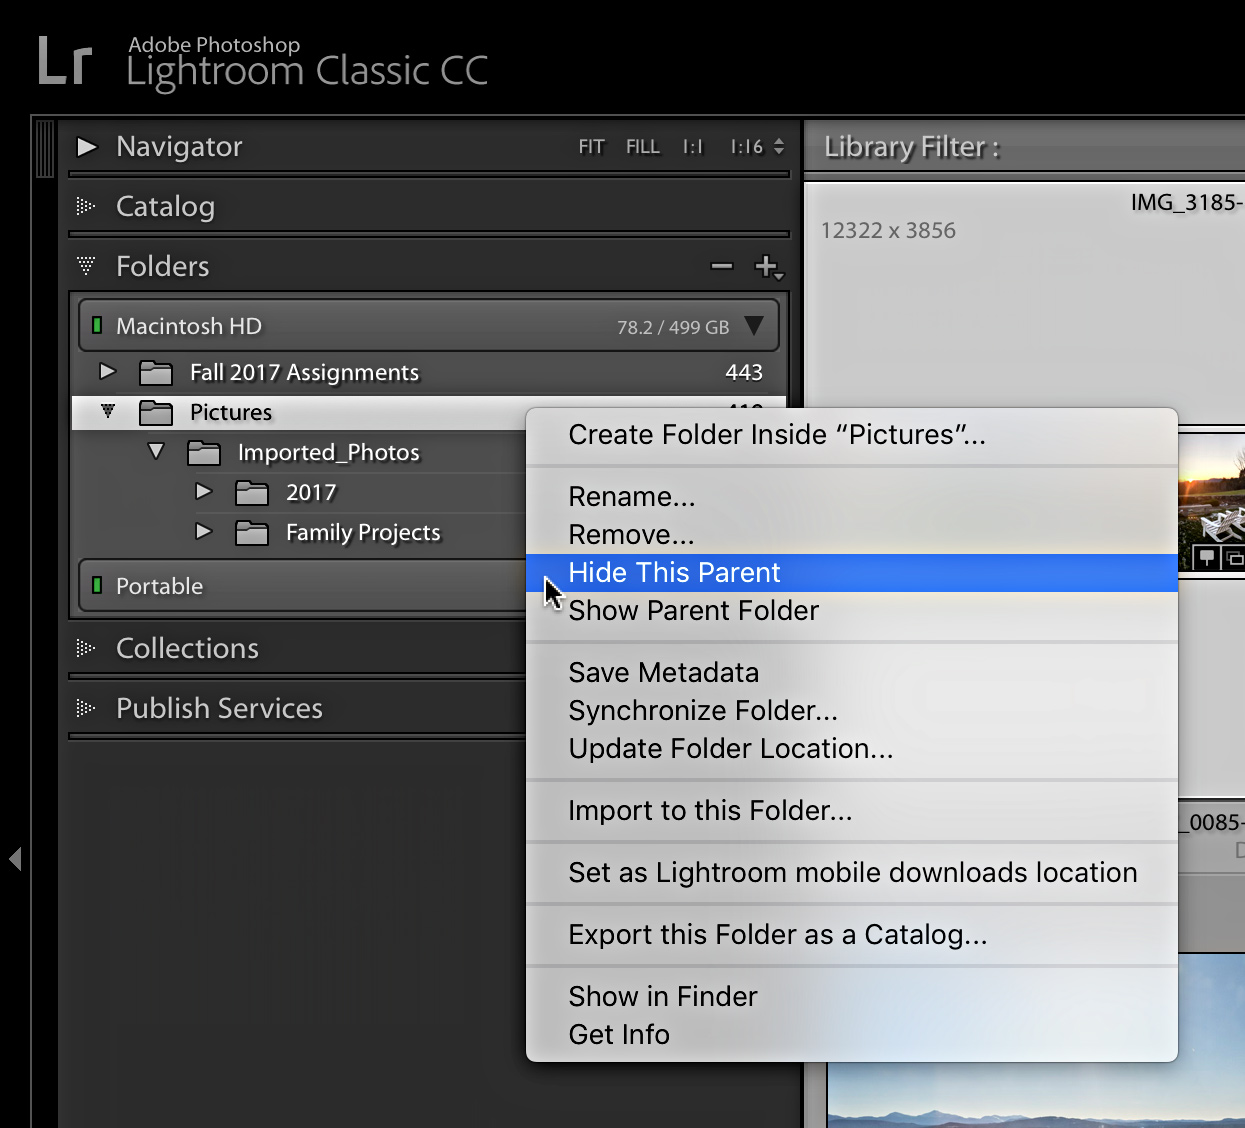Click the minus icon in Folders header
This screenshot has height=1128, width=1245.
tap(722, 266)
